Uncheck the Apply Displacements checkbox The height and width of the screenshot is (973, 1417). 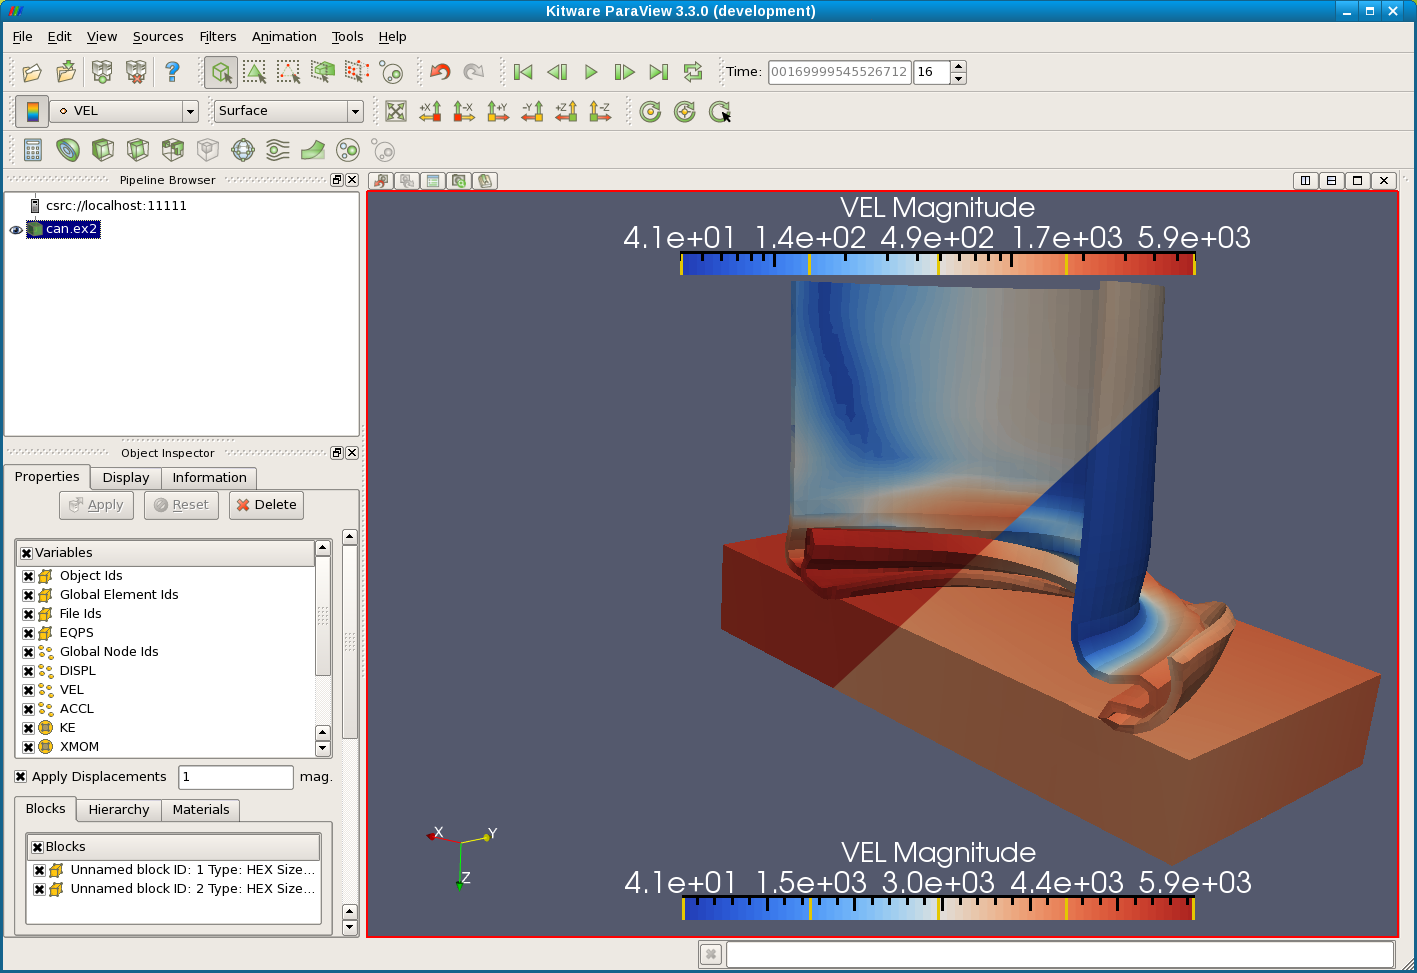(21, 777)
